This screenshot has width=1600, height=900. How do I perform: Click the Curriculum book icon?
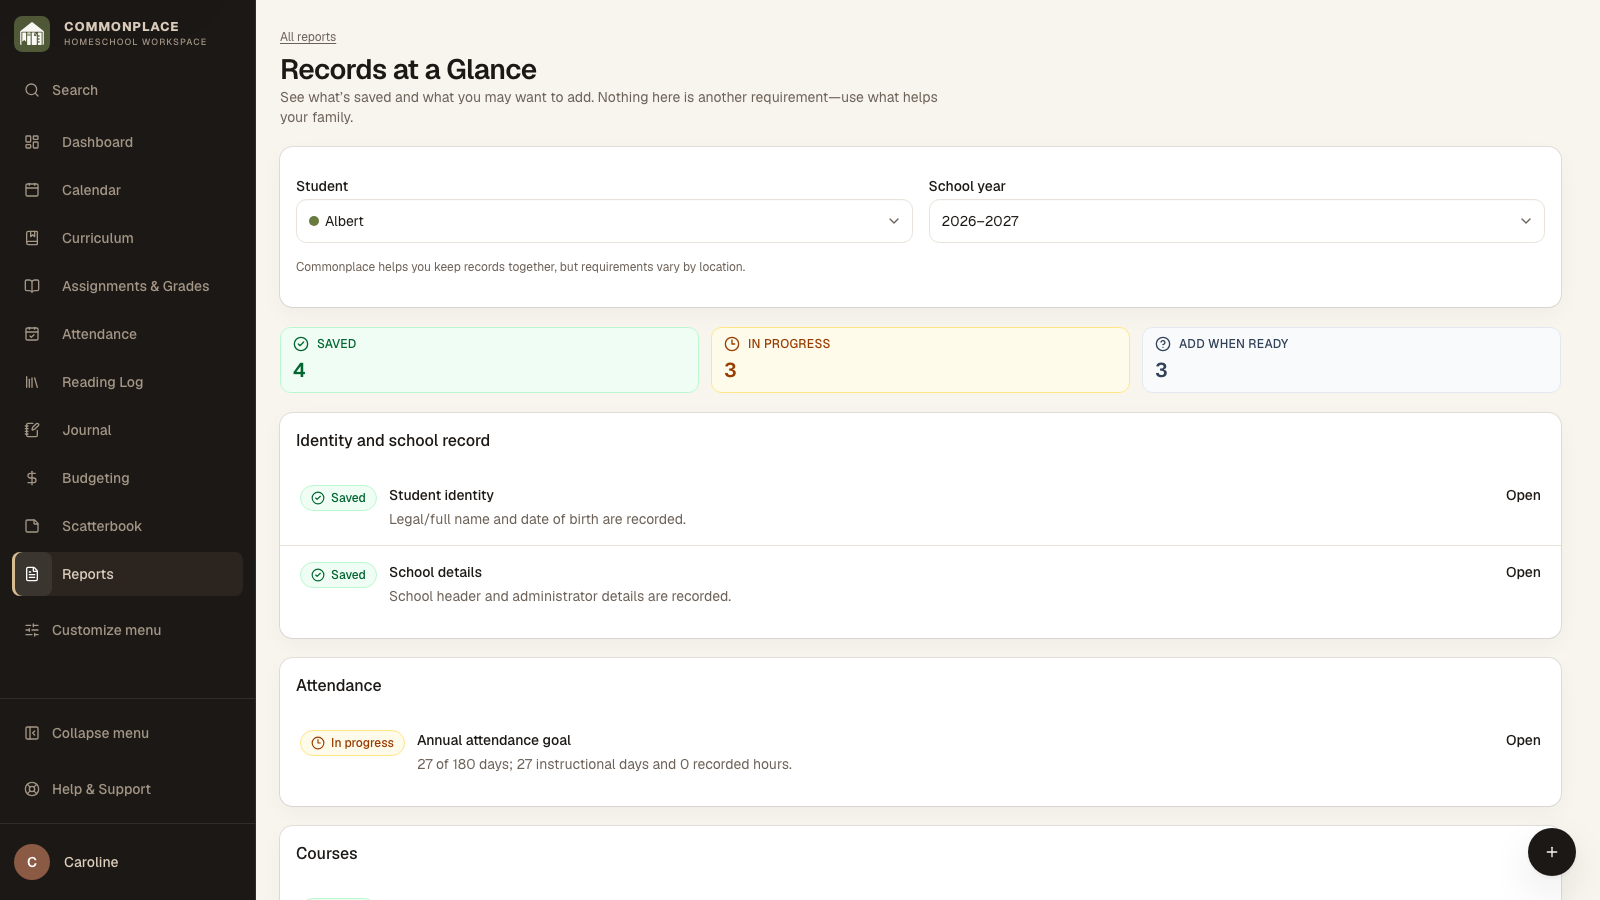[x=32, y=238]
